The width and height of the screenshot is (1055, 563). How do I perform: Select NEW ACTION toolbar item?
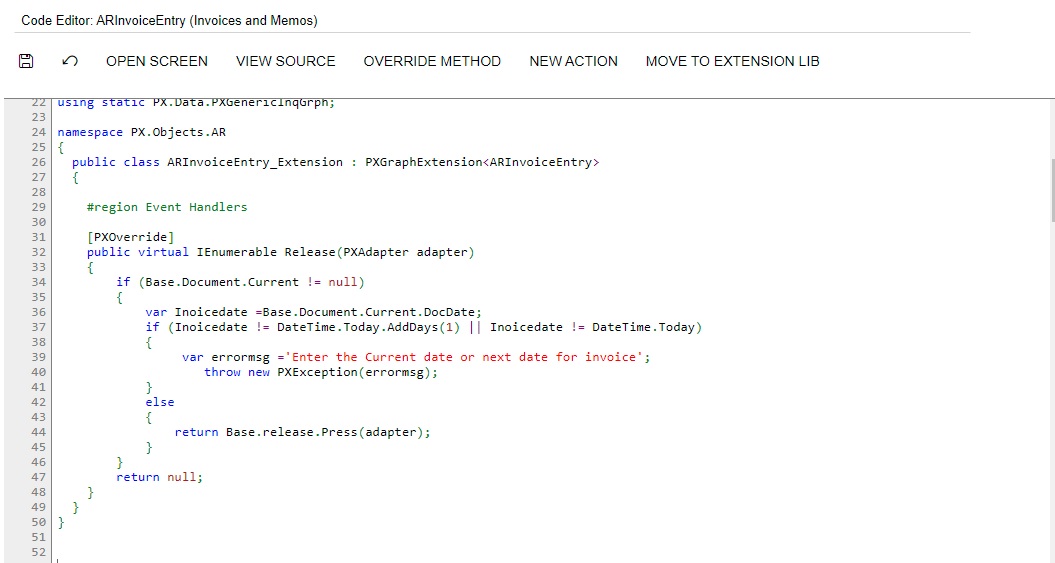[x=573, y=61]
